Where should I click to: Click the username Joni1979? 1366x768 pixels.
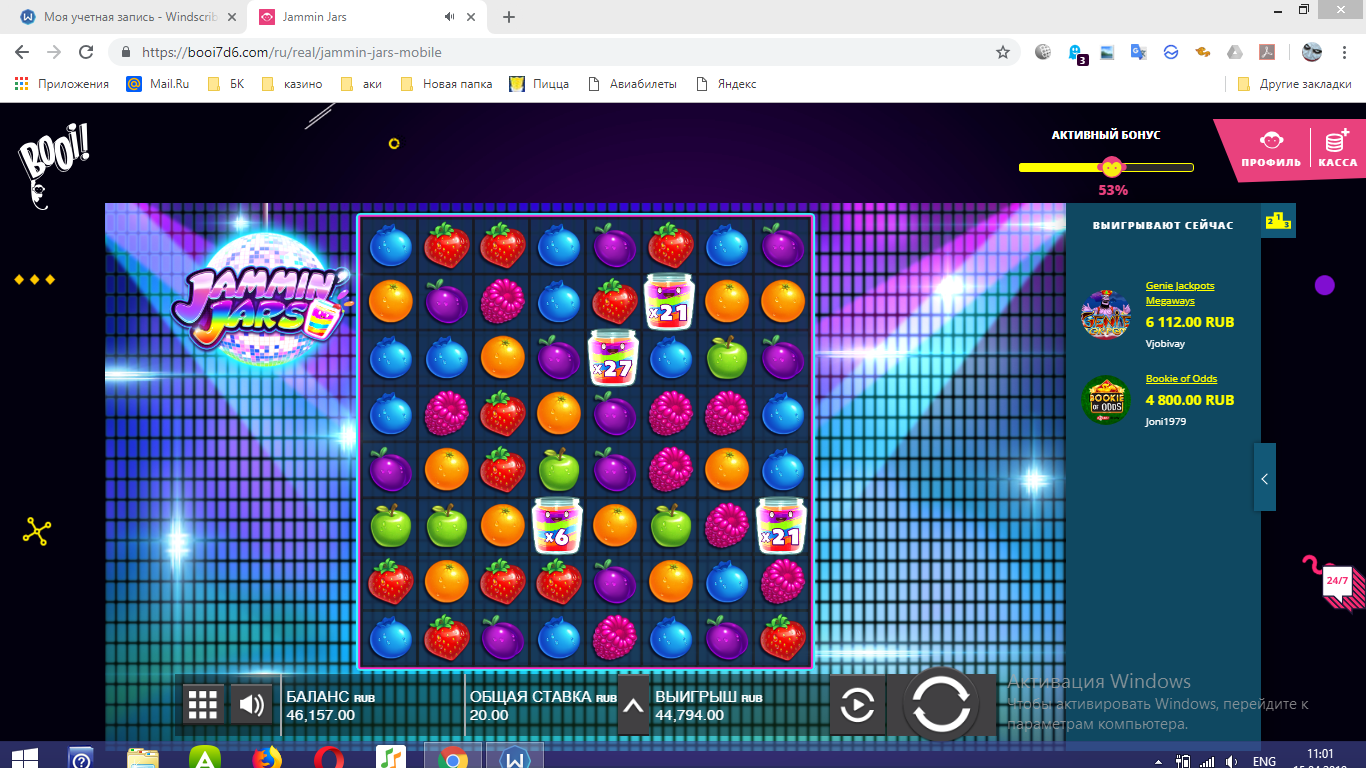pos(1168,421)
